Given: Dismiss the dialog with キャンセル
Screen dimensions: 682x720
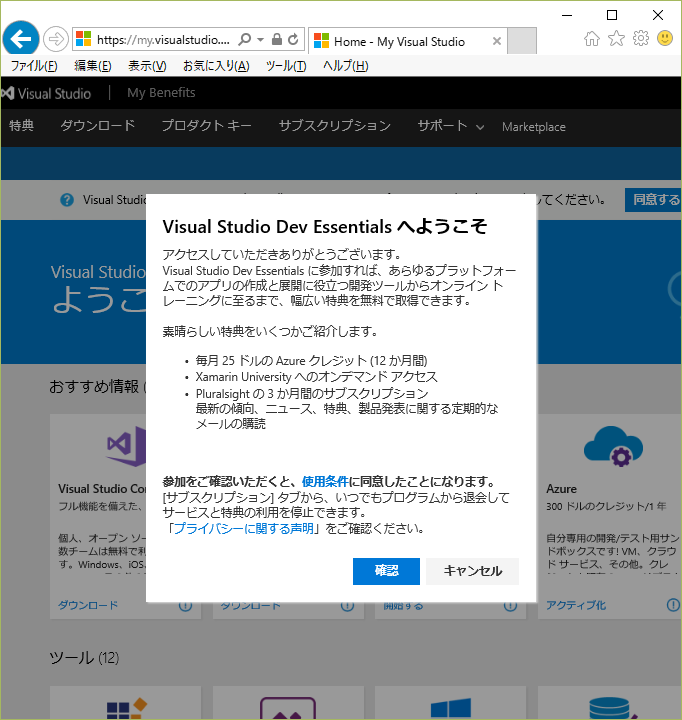Looking at the screenshot, I should 473,571.
